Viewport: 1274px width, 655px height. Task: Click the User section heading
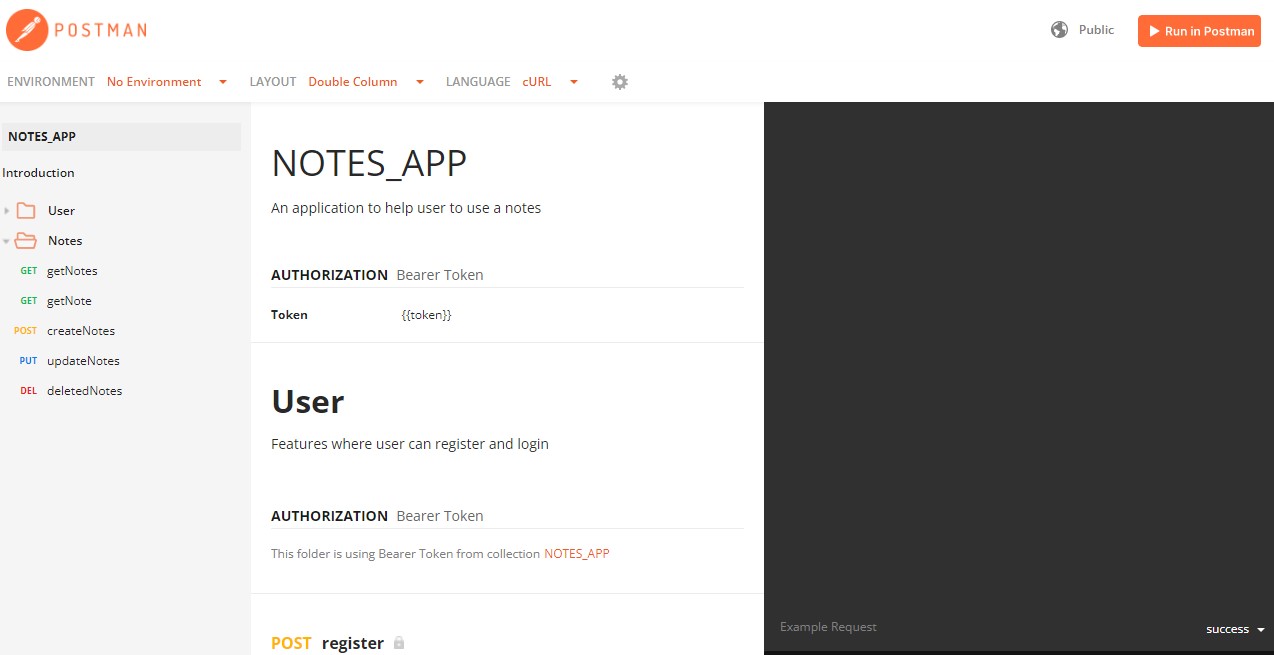308,401
